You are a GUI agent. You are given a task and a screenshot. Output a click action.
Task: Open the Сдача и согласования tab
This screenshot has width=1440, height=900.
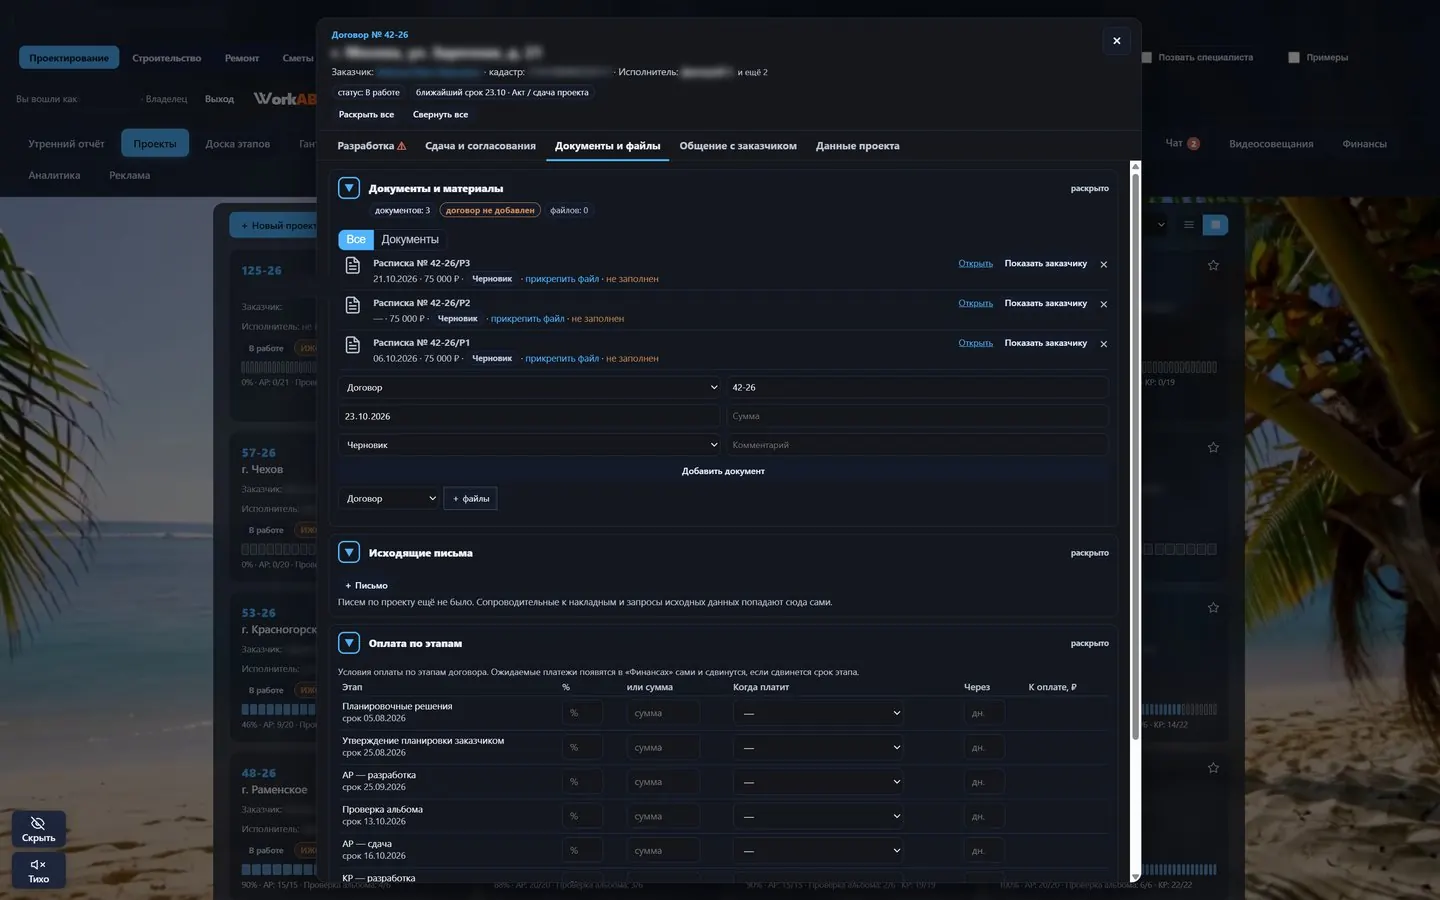pyautogui.click(x=480, y=146)
